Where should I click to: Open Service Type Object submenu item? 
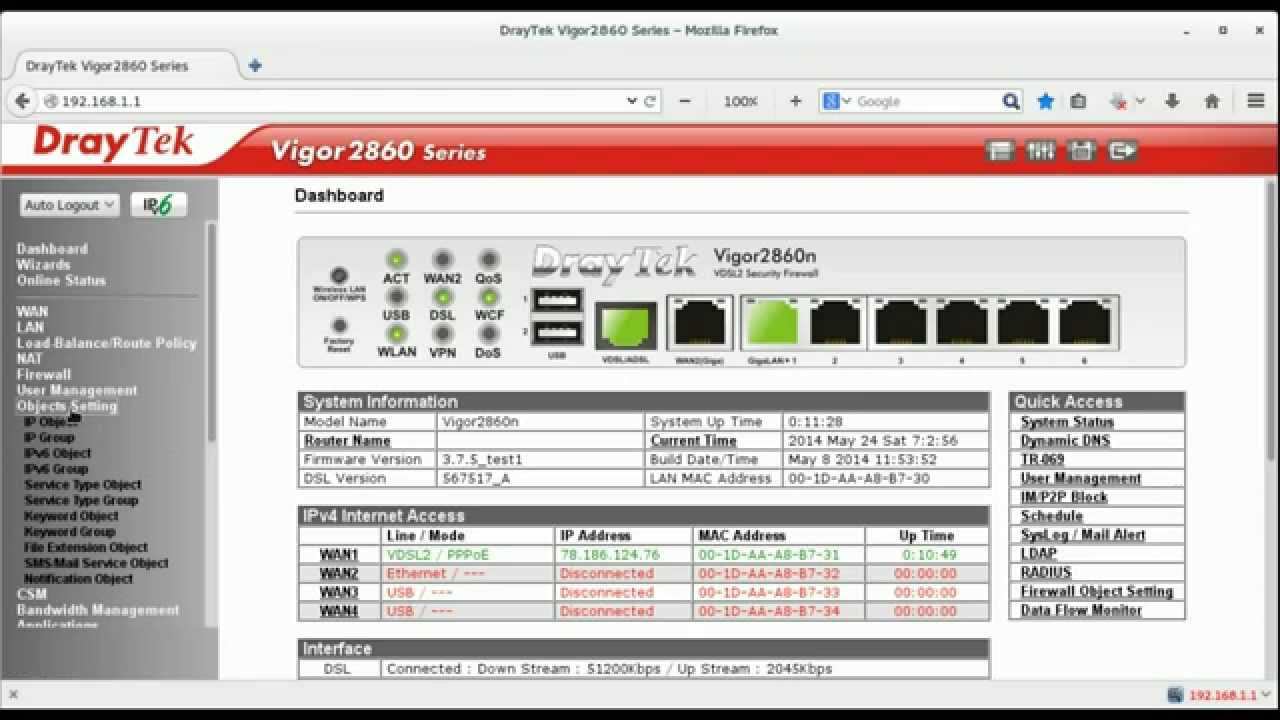[x=83, y=485]
